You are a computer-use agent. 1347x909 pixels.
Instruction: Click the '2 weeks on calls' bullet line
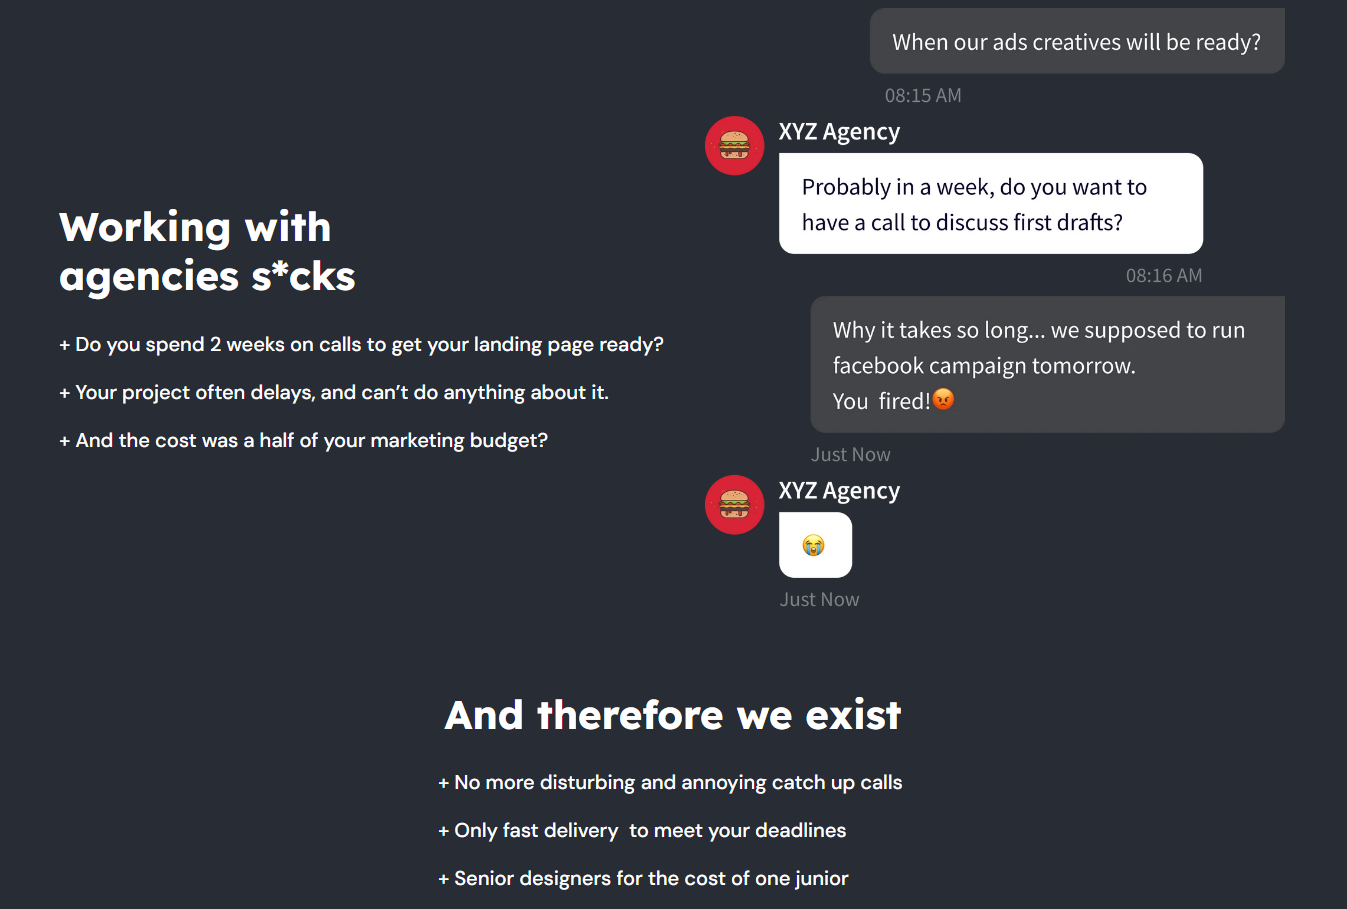361,344
